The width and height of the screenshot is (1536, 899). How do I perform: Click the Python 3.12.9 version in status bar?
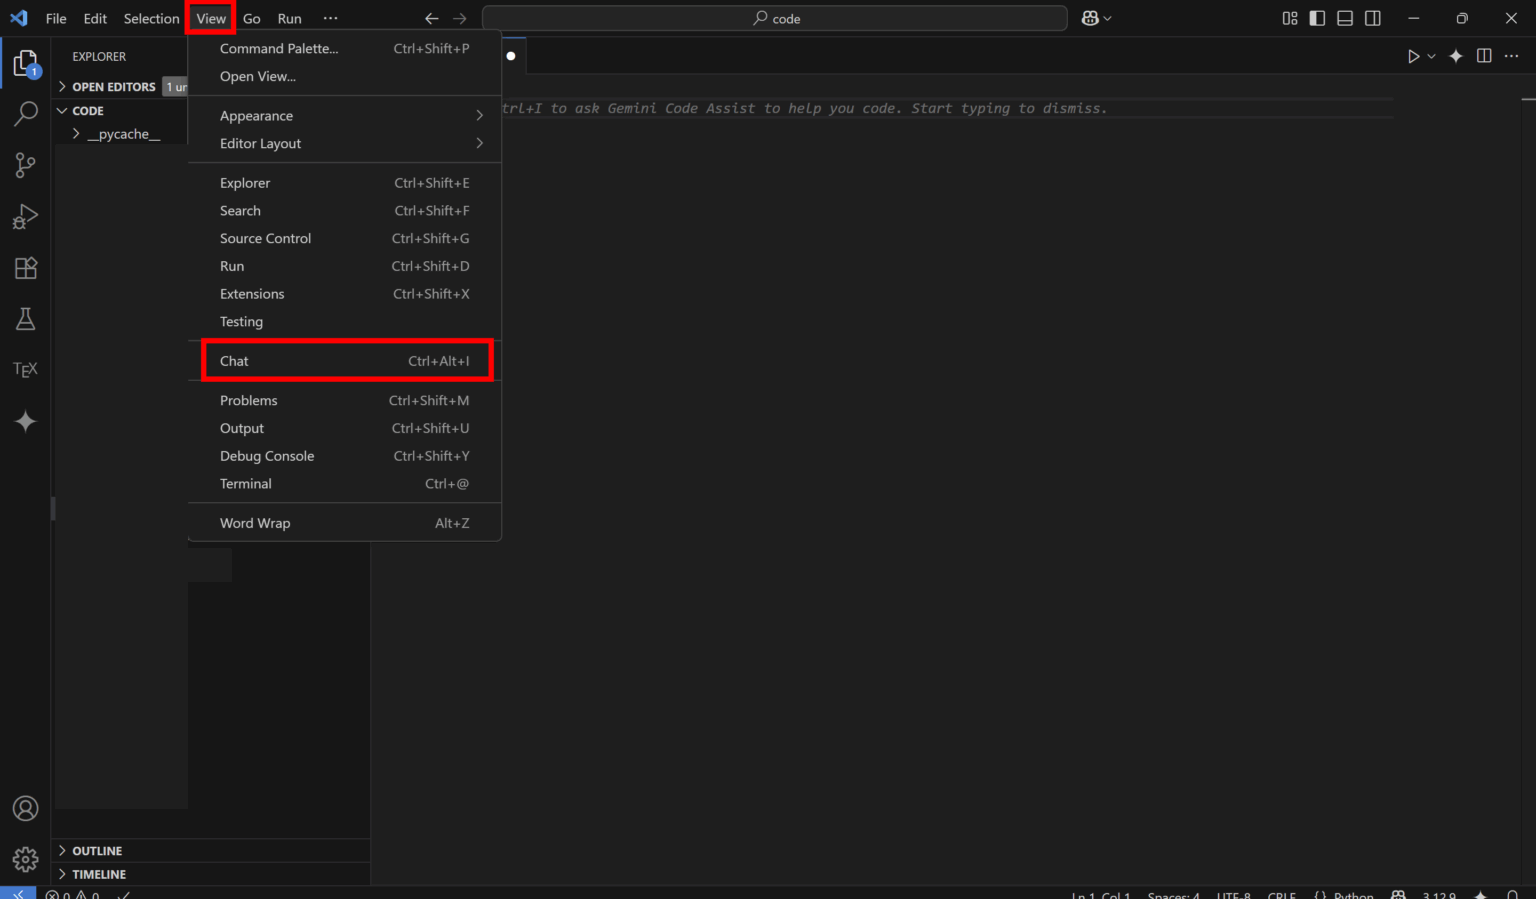pos(1439,895)
